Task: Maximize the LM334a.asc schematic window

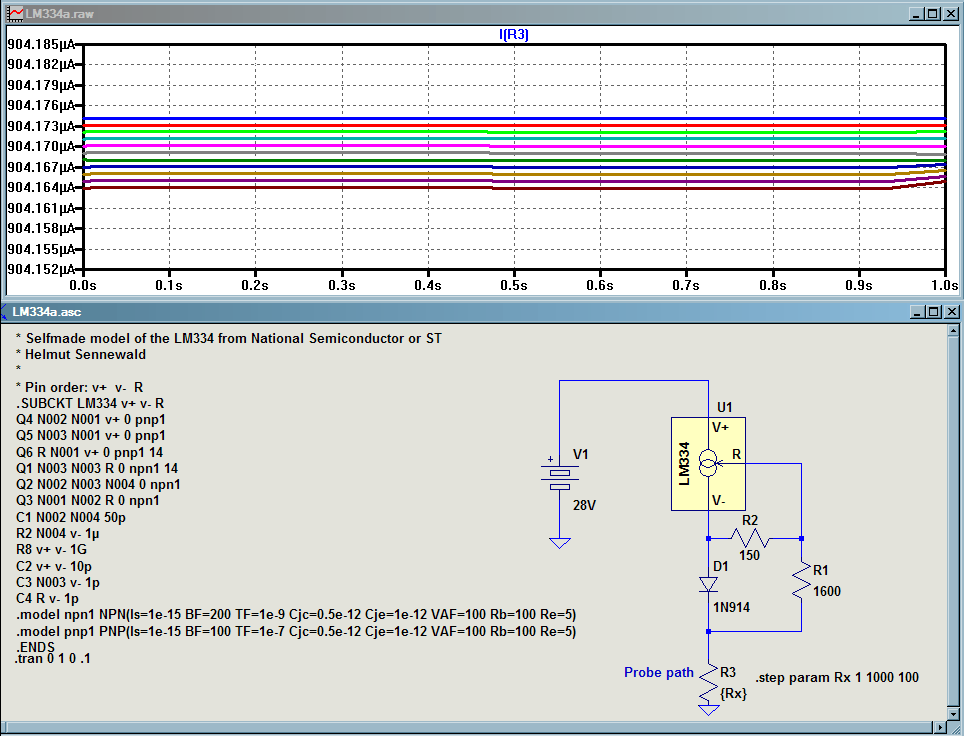Action: pos(933,312)
